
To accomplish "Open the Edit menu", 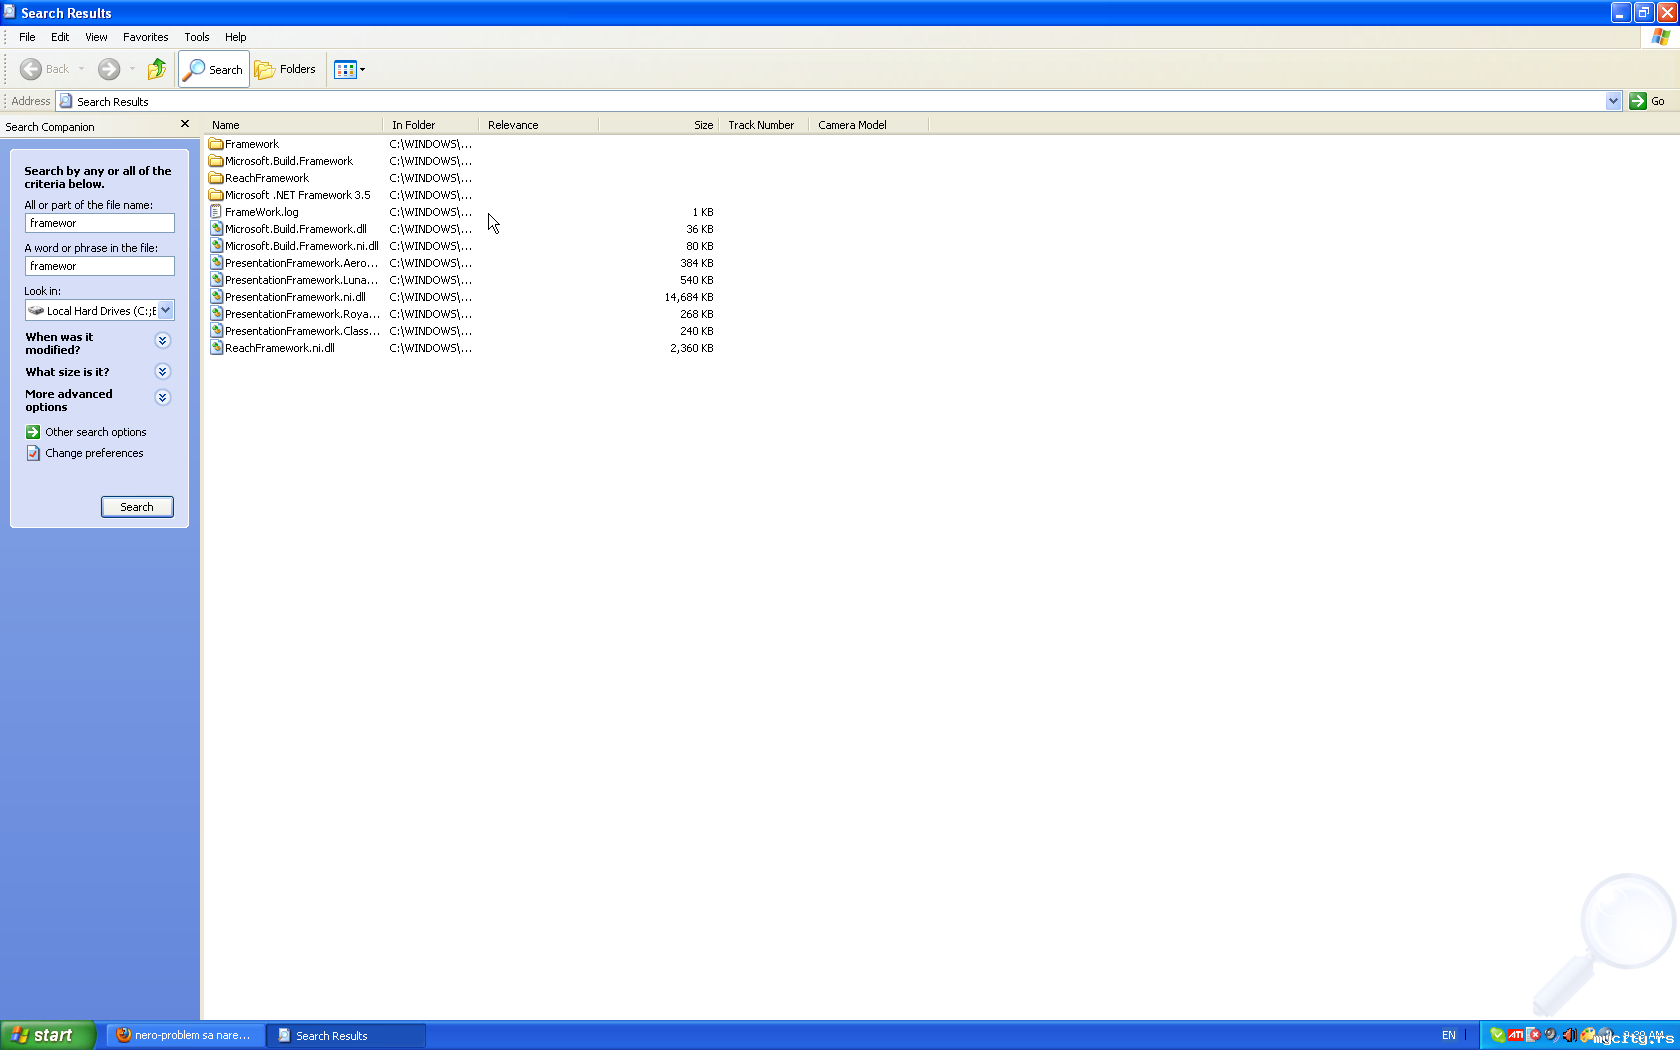I will (x=60, y=37).
